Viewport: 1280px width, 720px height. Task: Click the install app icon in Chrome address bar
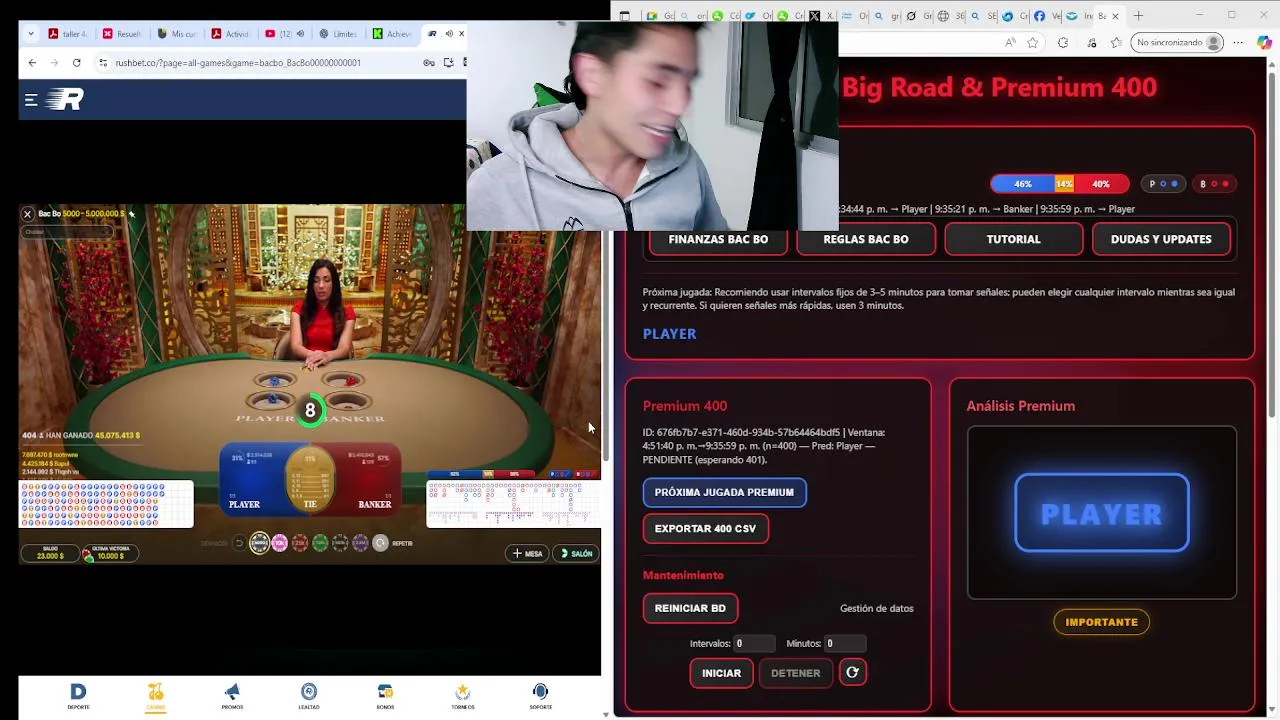pos(448,62)
